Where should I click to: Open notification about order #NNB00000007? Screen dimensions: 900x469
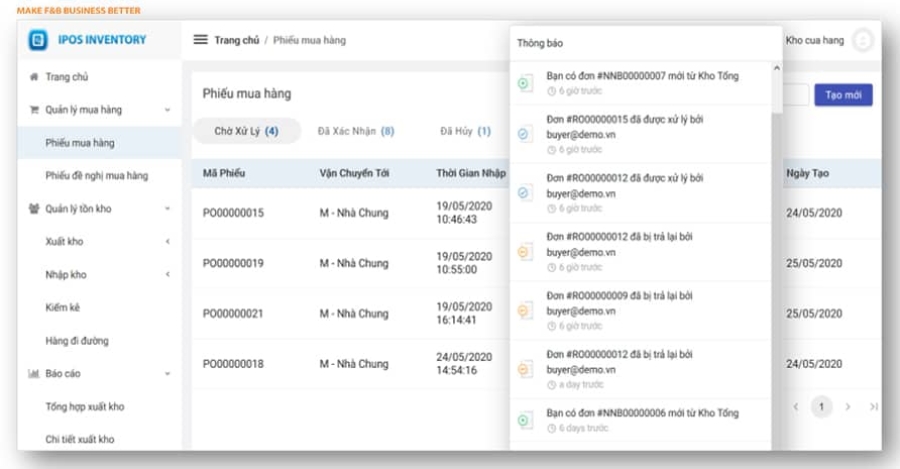click(x=641, y=83)
